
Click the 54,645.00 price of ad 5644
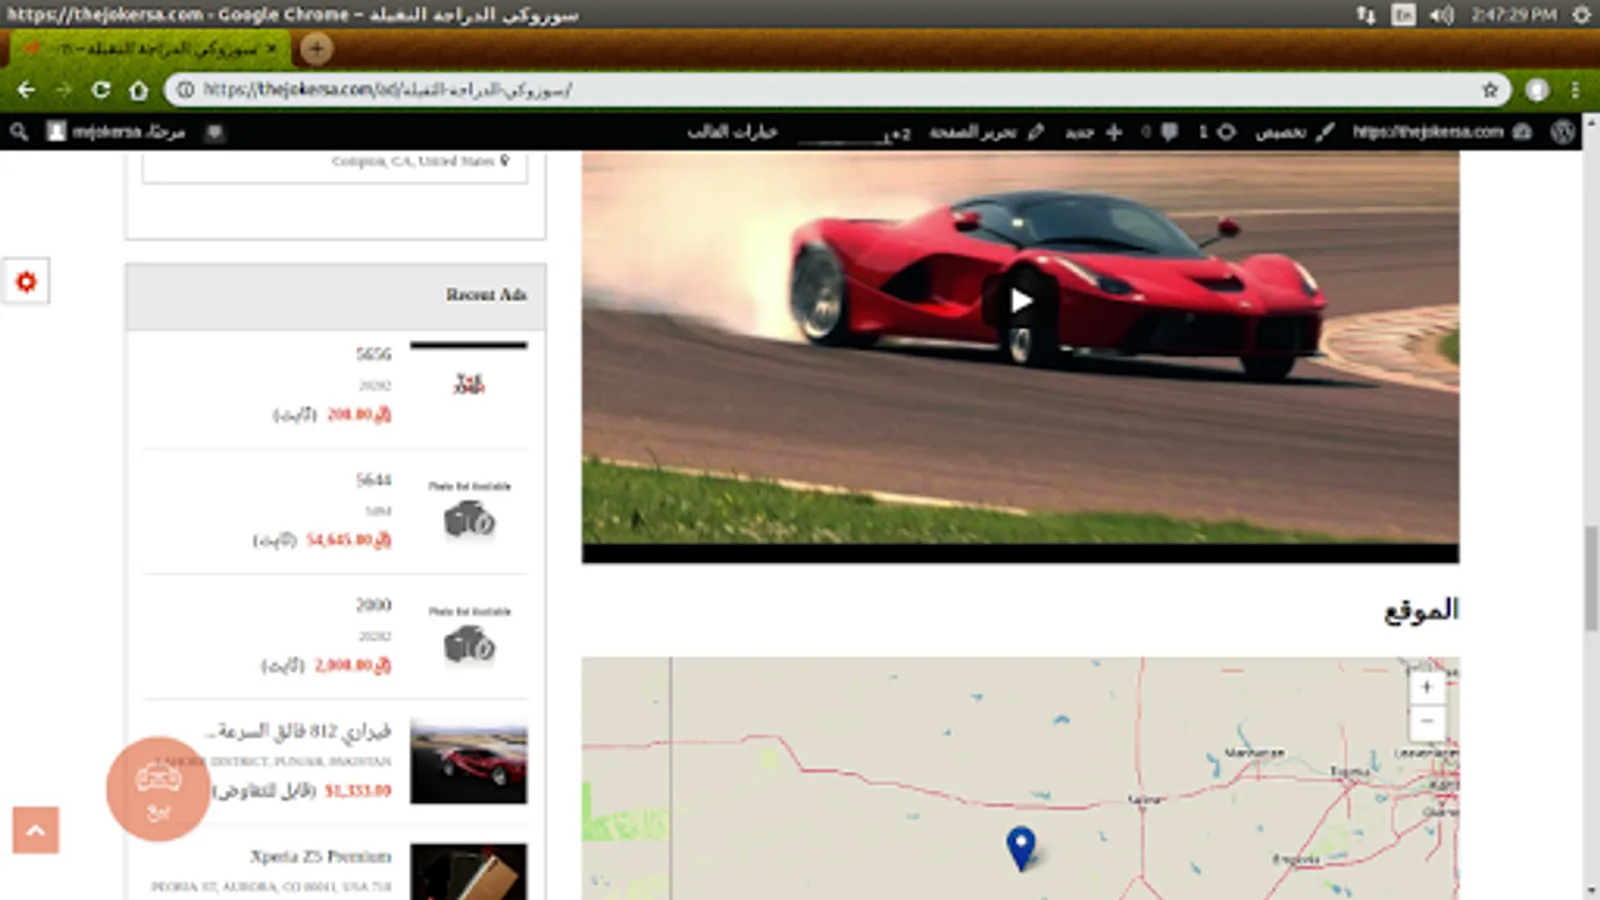348,540
